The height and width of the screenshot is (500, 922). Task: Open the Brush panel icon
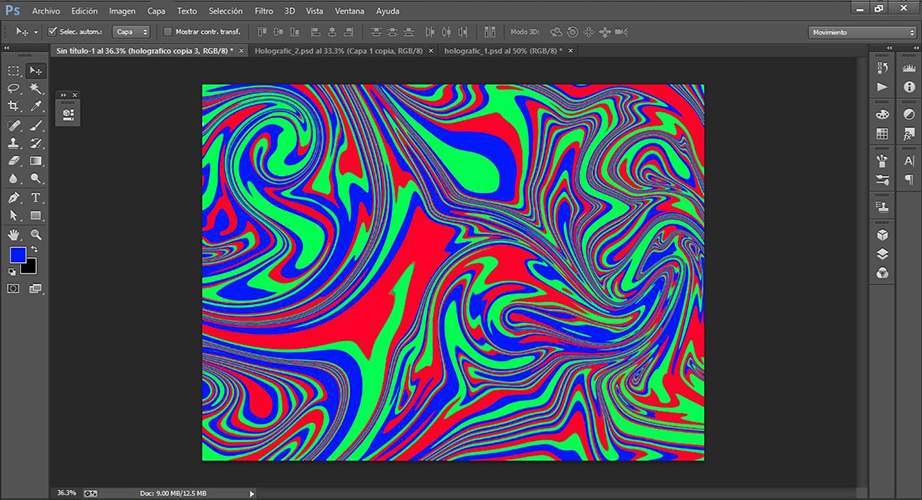[882, 179]
